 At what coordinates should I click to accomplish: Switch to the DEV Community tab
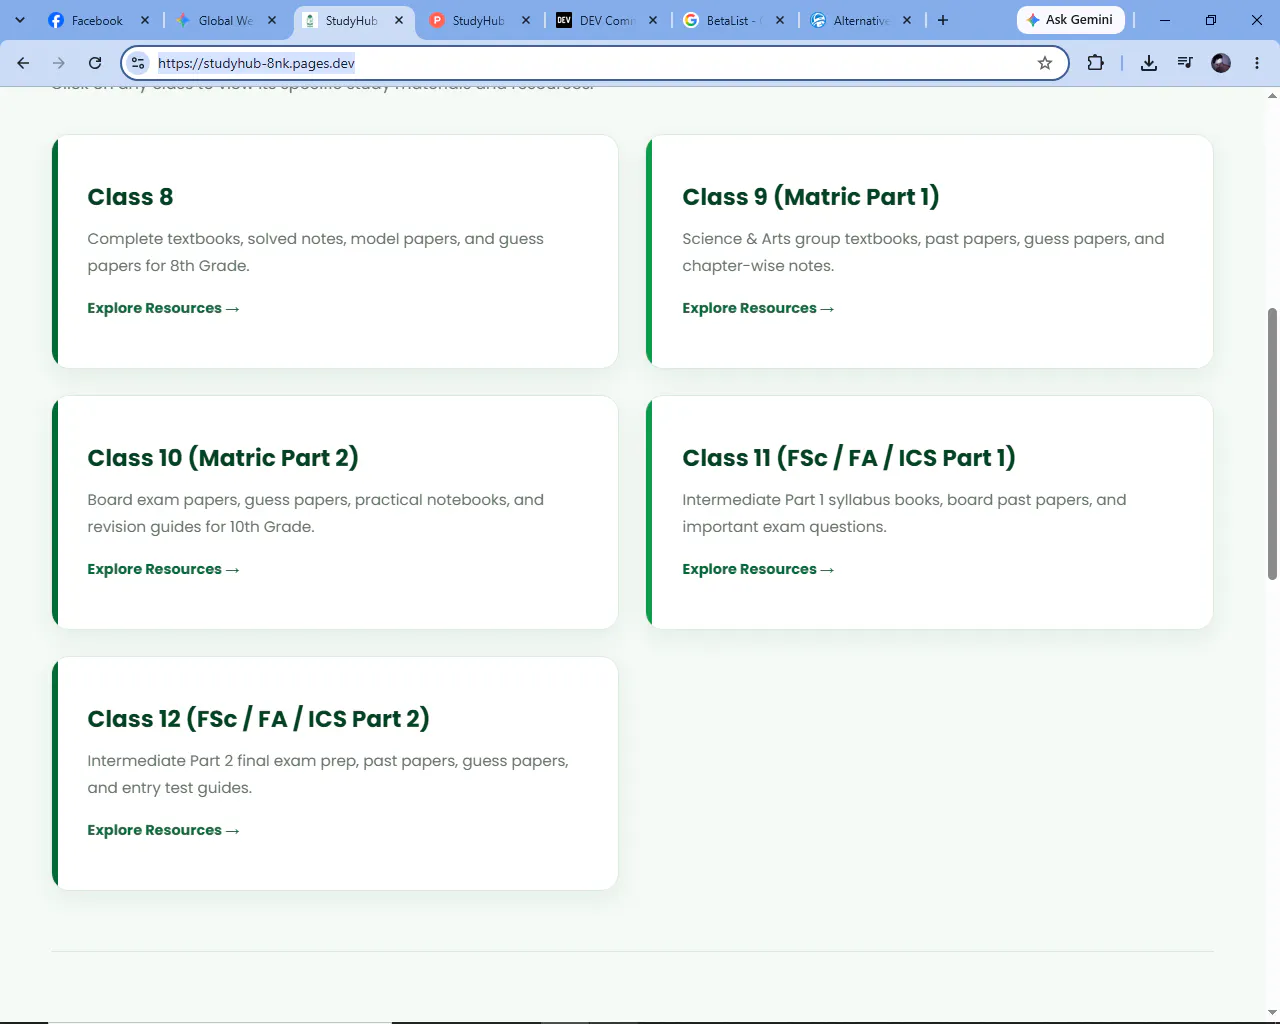pos(607,20)
